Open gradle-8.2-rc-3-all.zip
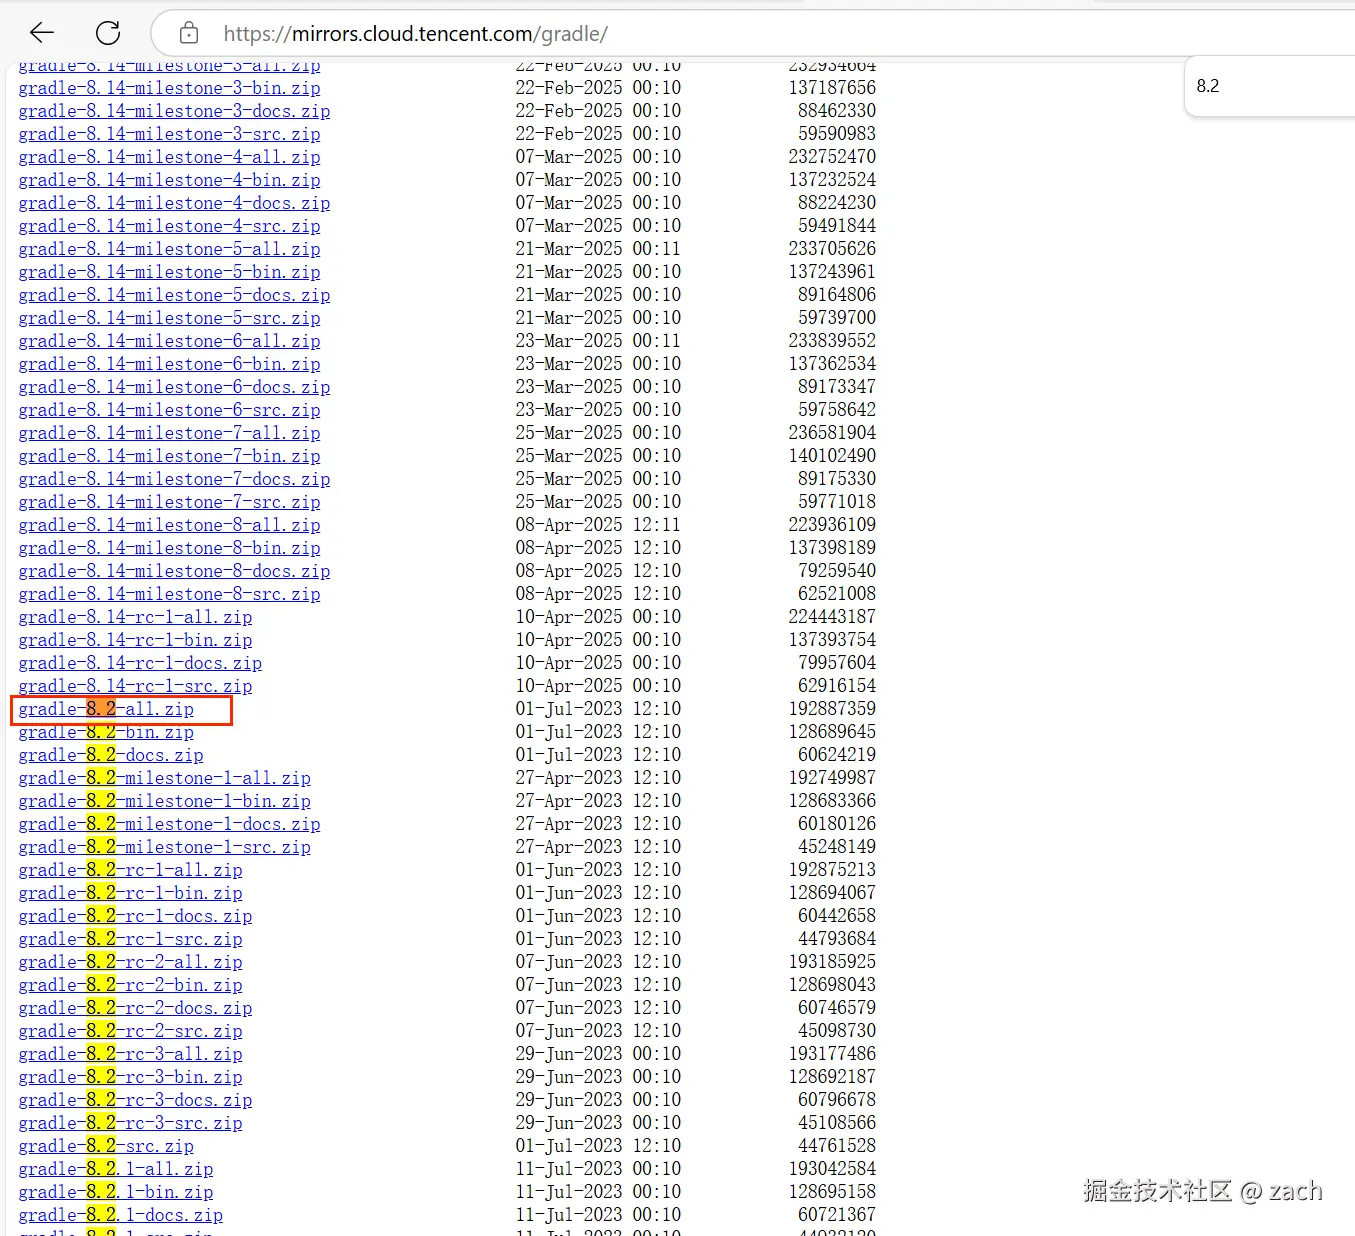Screen dimensions: 1355x1236 (130, 1054)
